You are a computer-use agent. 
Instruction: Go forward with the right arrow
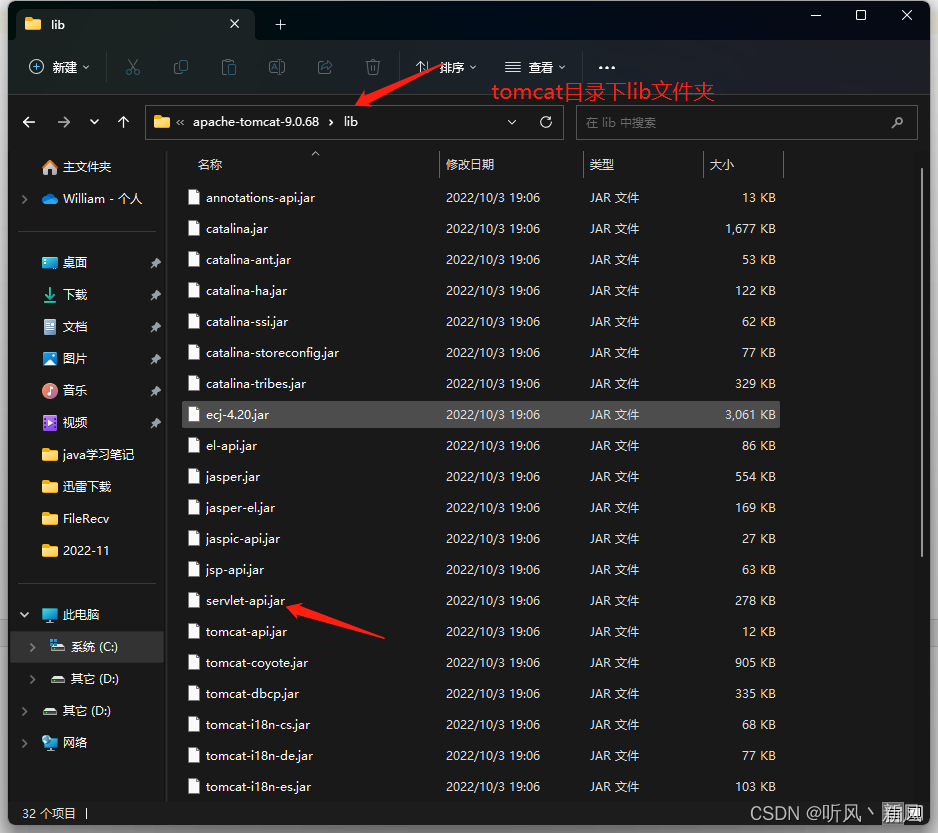tap(63, 123)
